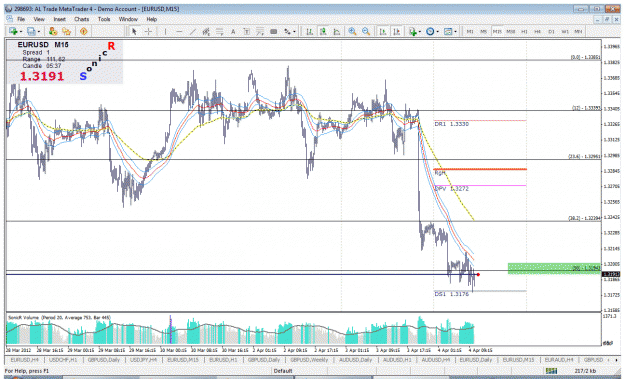Select the Crosshair tool
Viewport: 625px width, 379px height.
[x=148, y=31]
